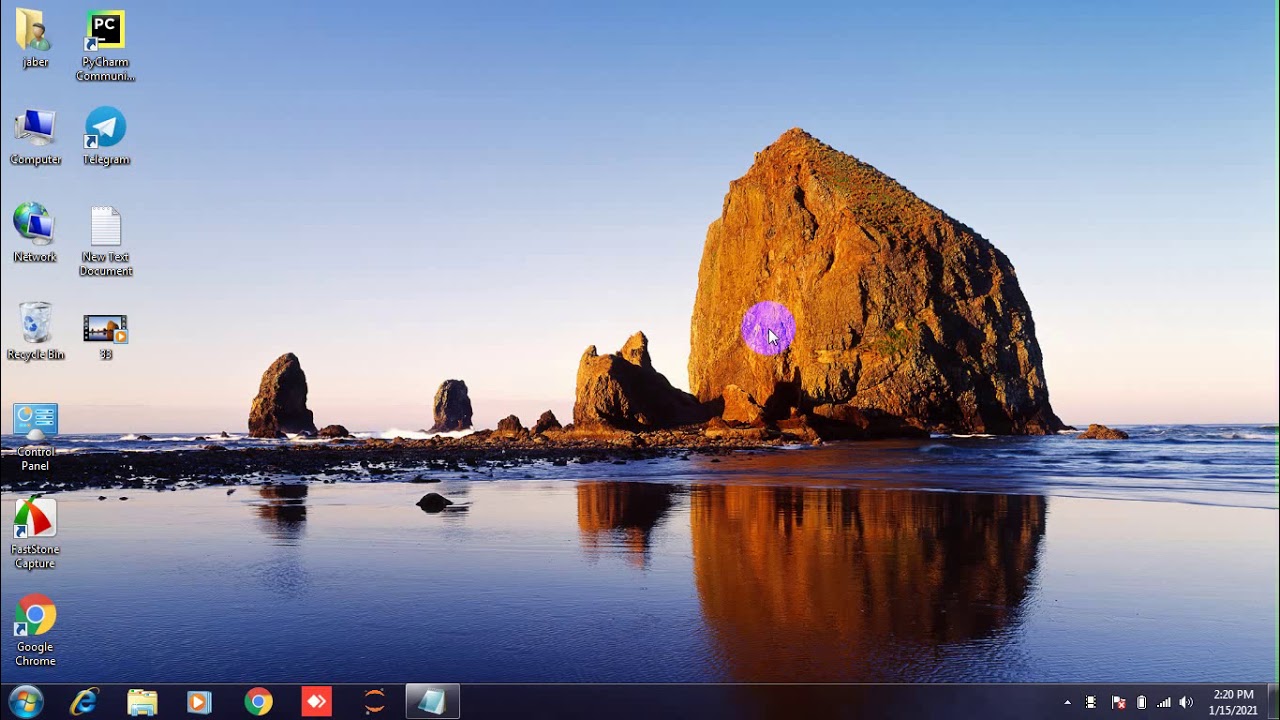The height and width of the screenshot is (720, 1280).
Task: Open the jaber user folder icon
Action: [35, 38]
